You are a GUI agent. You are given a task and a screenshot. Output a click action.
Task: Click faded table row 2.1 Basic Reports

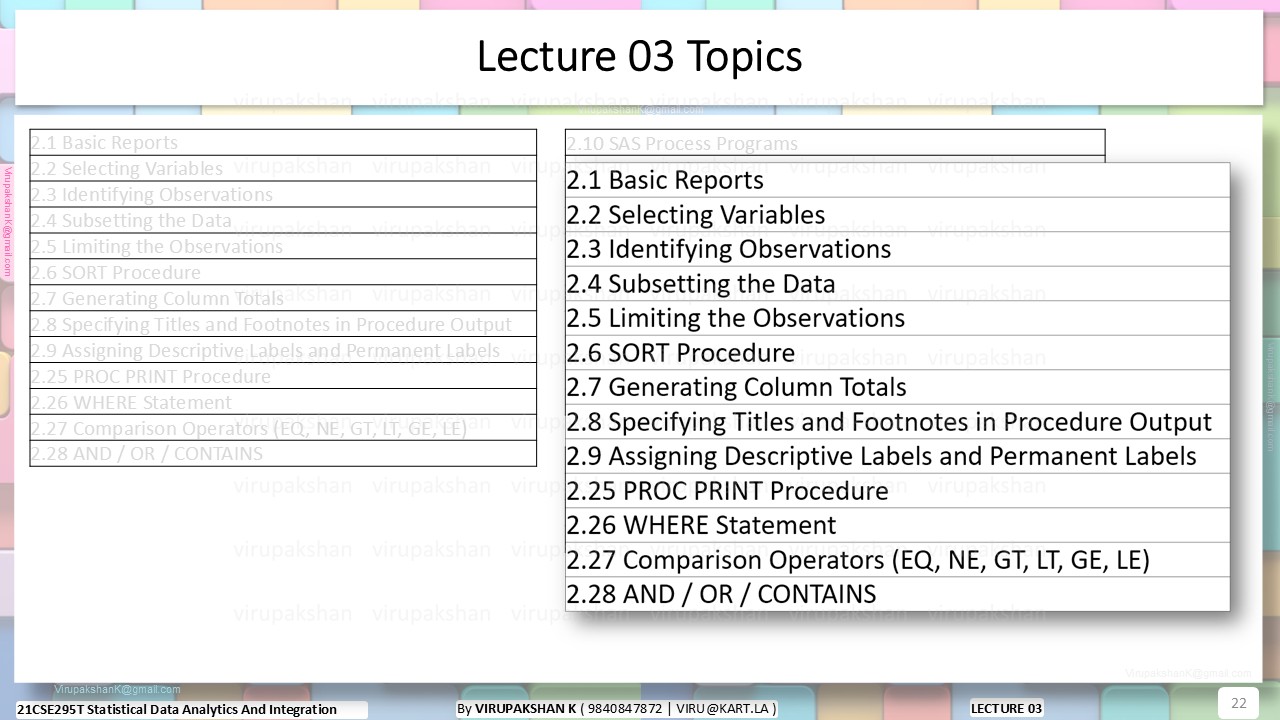[x=283, y=142]
